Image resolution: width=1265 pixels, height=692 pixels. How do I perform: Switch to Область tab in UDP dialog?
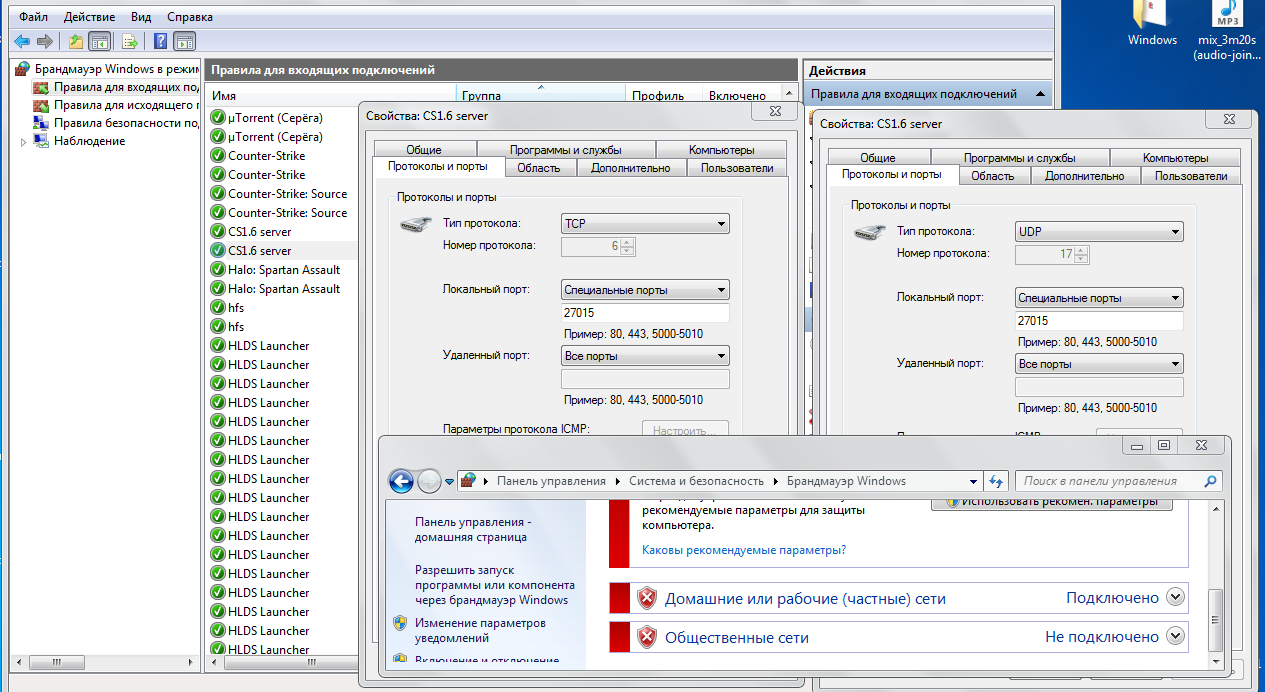[x=993, y=176]
